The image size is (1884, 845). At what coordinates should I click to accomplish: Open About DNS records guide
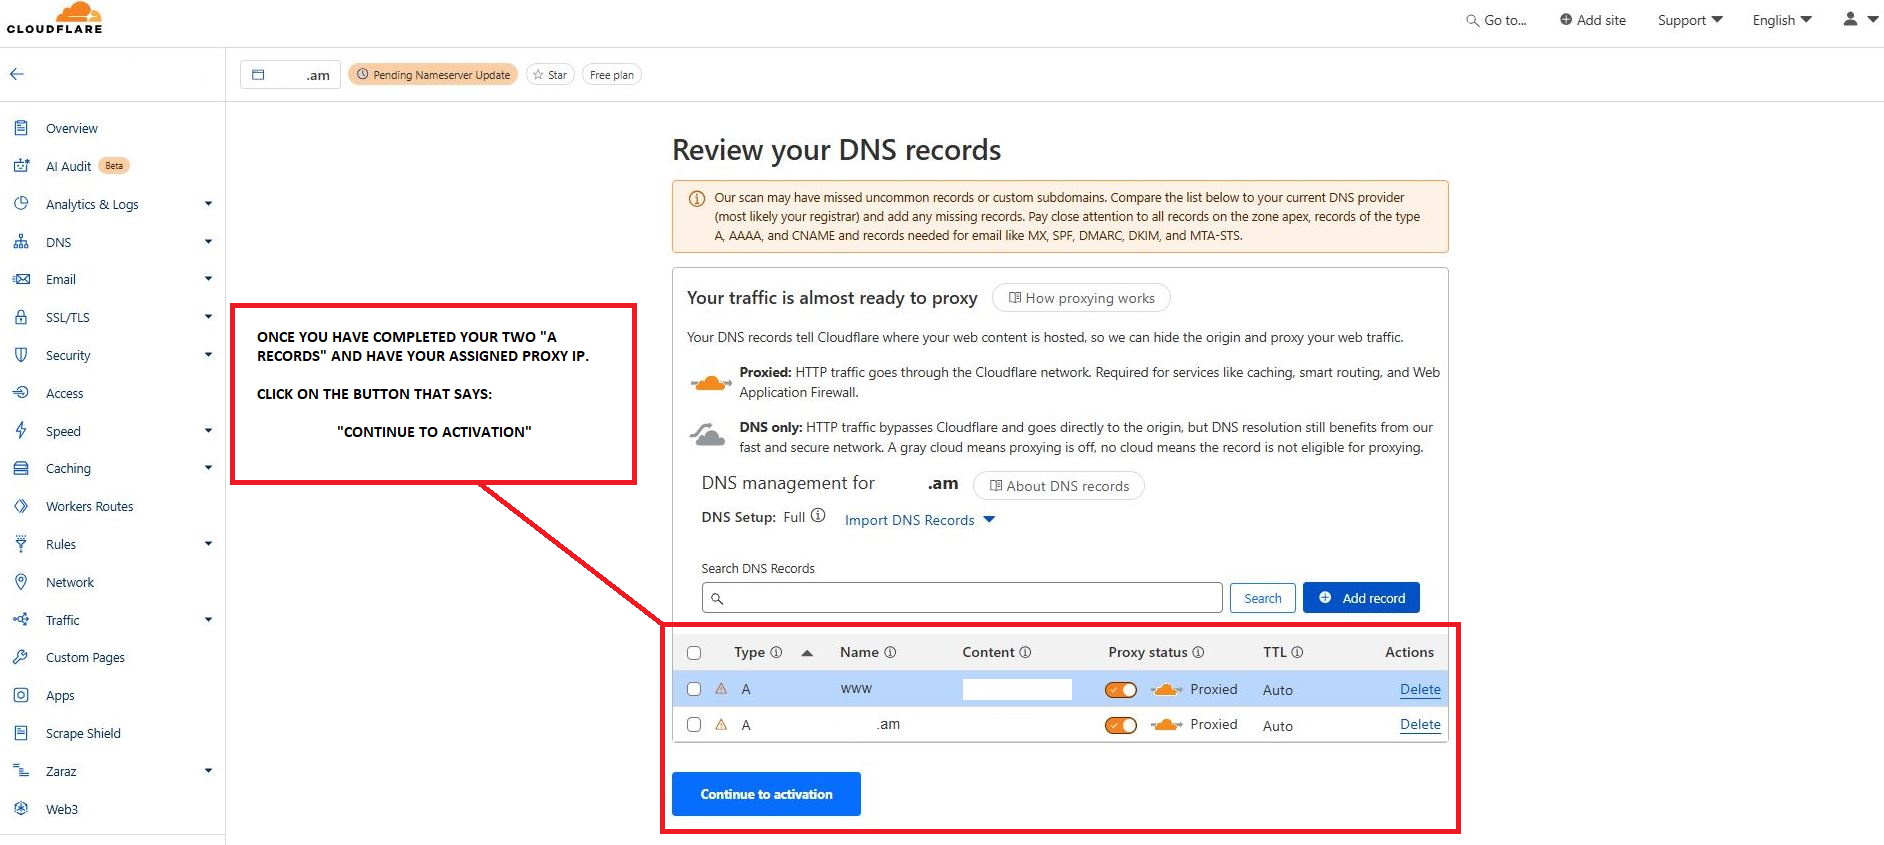click(1059, 486)
